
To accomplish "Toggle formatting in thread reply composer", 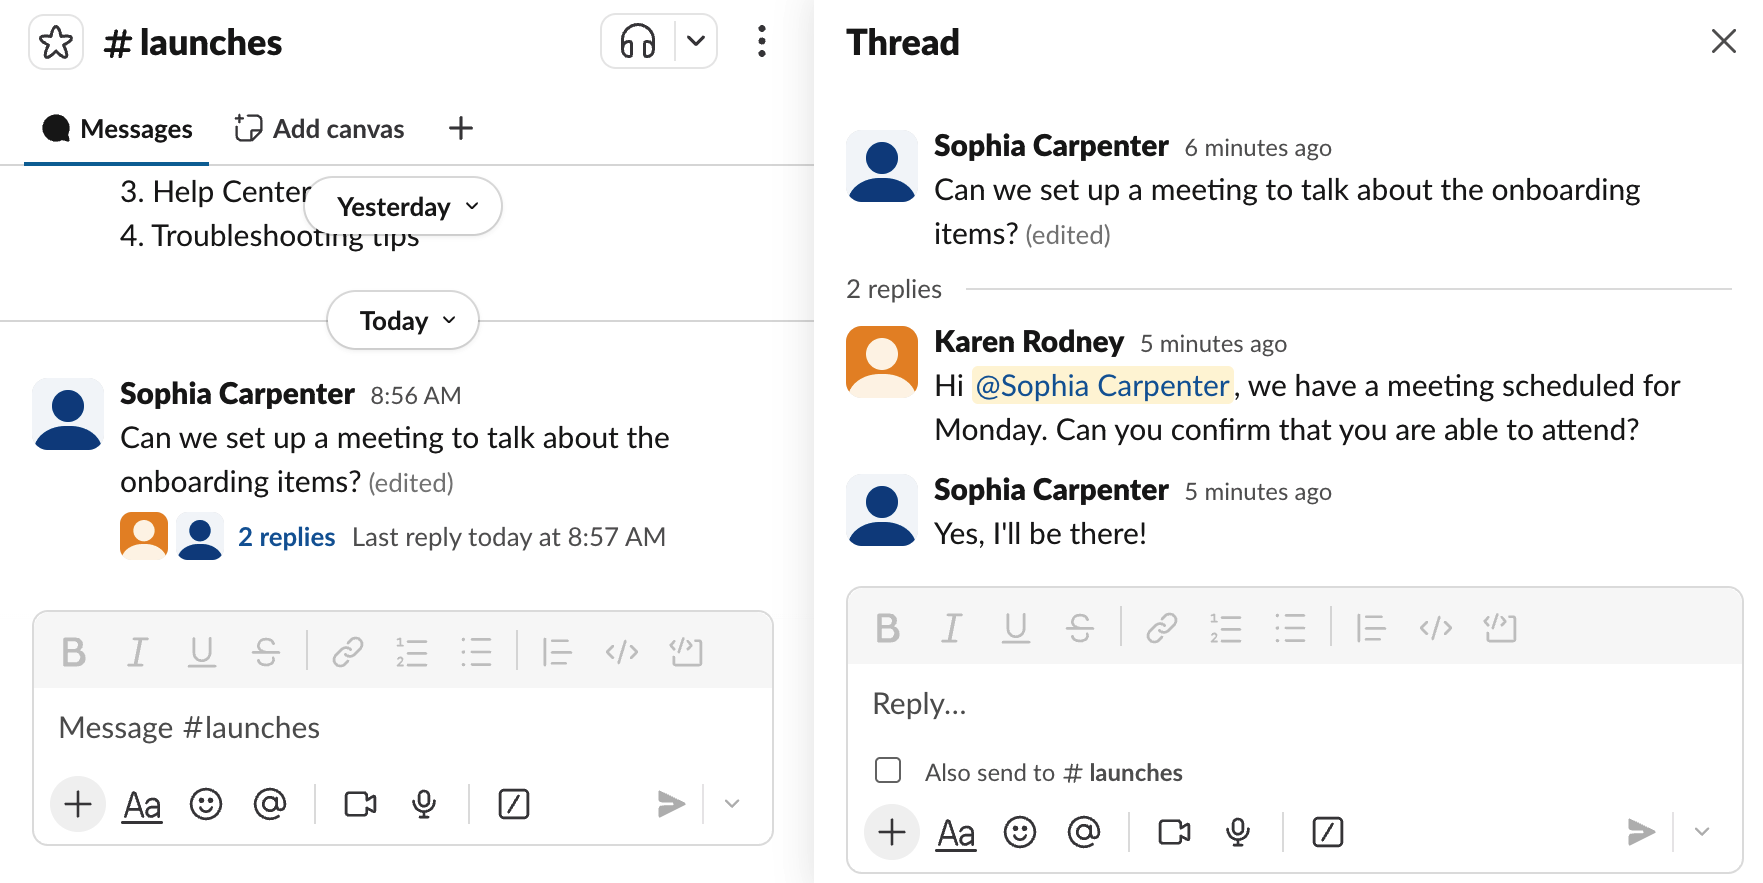I will click(x=955, y=833).
